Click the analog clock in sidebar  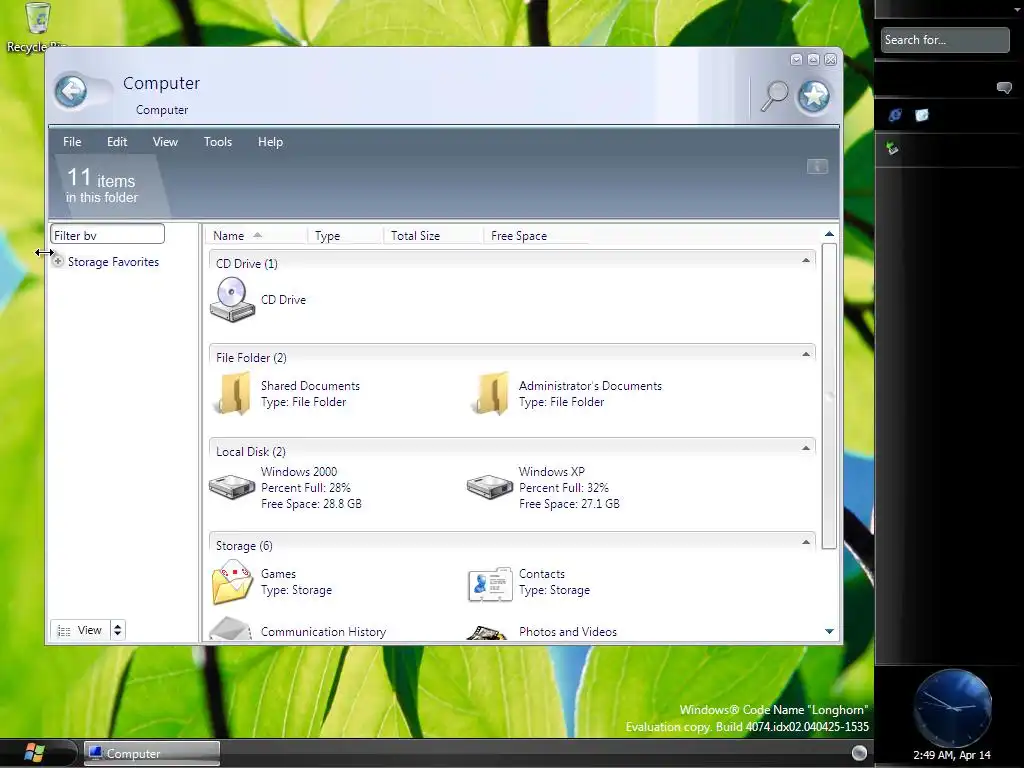pos(952,708)
